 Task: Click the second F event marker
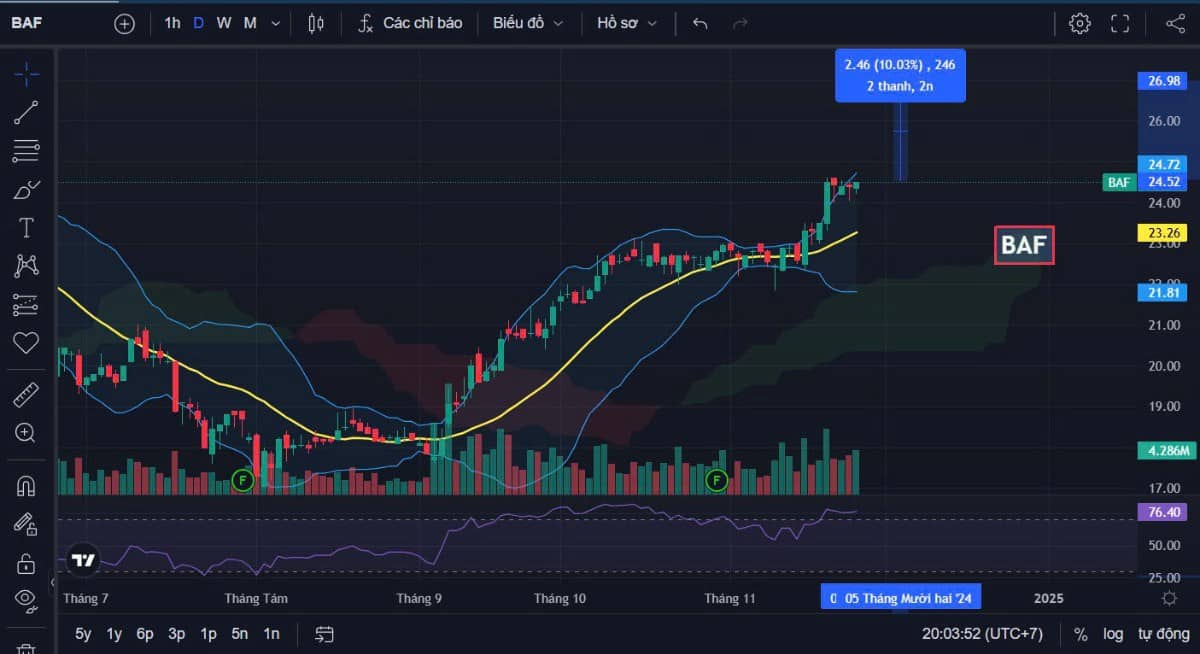[x=716, y=481]
